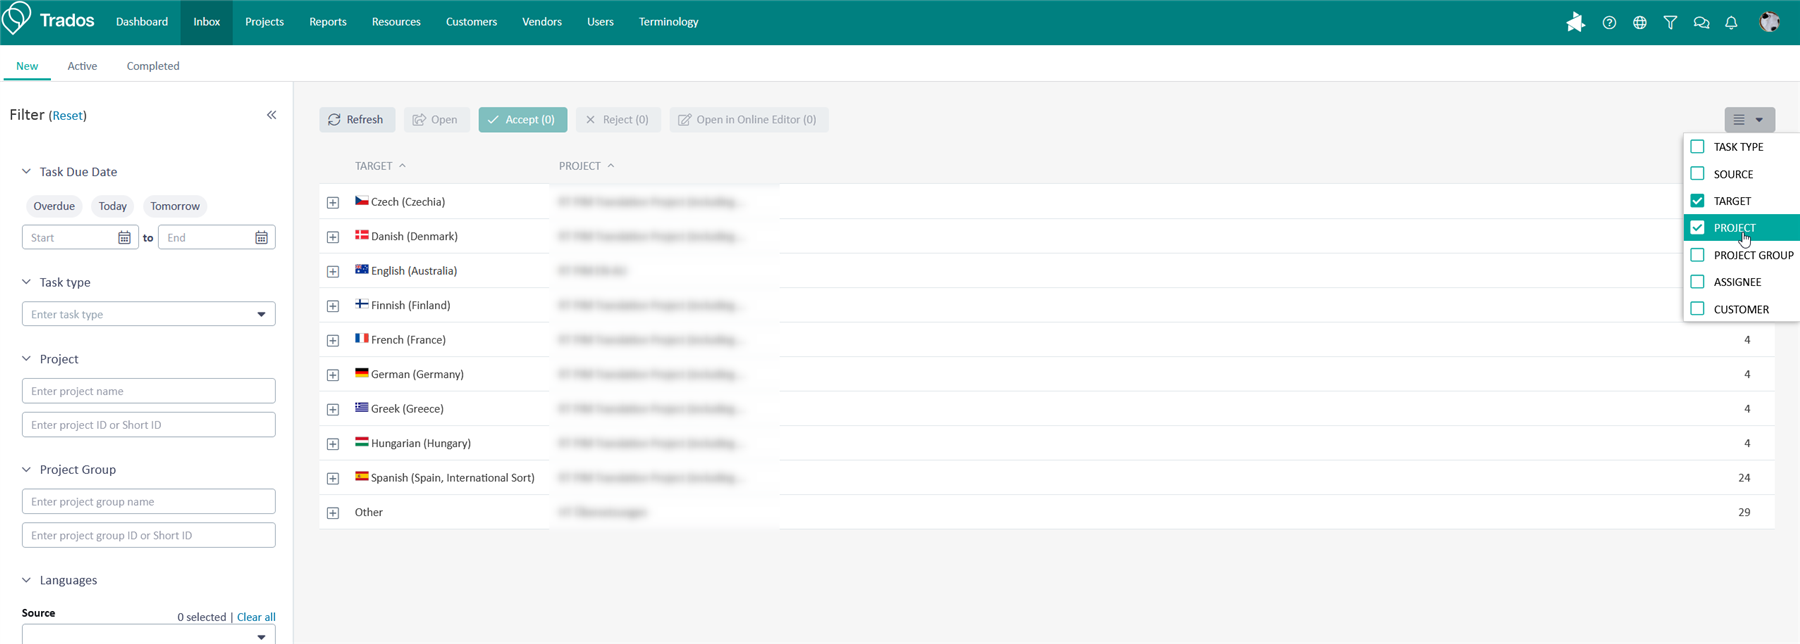This screenshot has width=1800, height=644.
Task: Click the Clear all languages link
Action: 256,617
